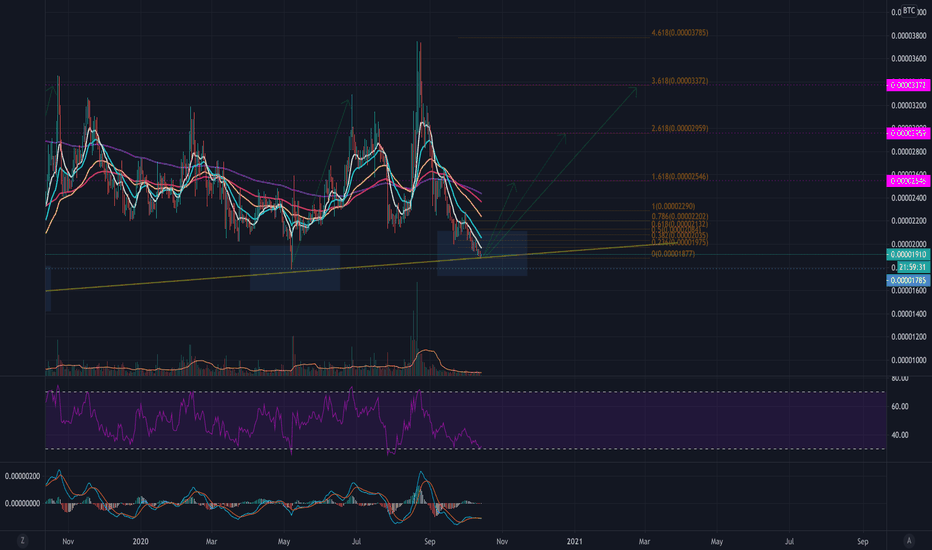Click the MACD 0.00000200 axis value
This screenshot has height=550, width=932.
[23, 476]
